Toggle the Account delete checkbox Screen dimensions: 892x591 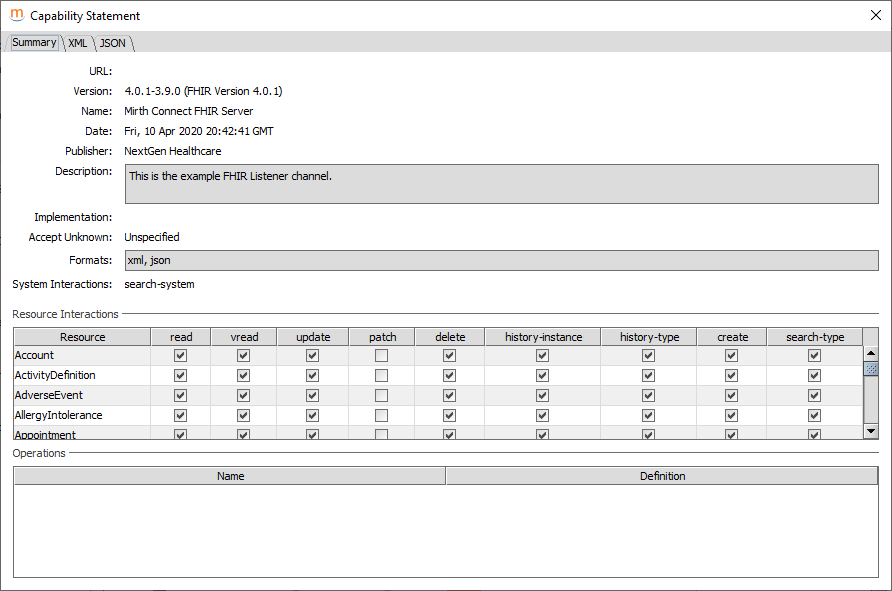449,356
